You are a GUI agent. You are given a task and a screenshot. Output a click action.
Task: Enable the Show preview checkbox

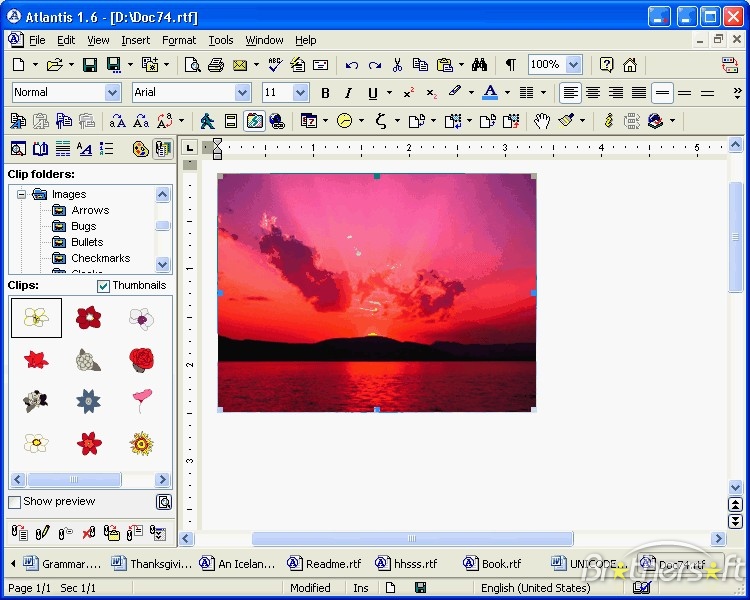(x=15, y=502)
